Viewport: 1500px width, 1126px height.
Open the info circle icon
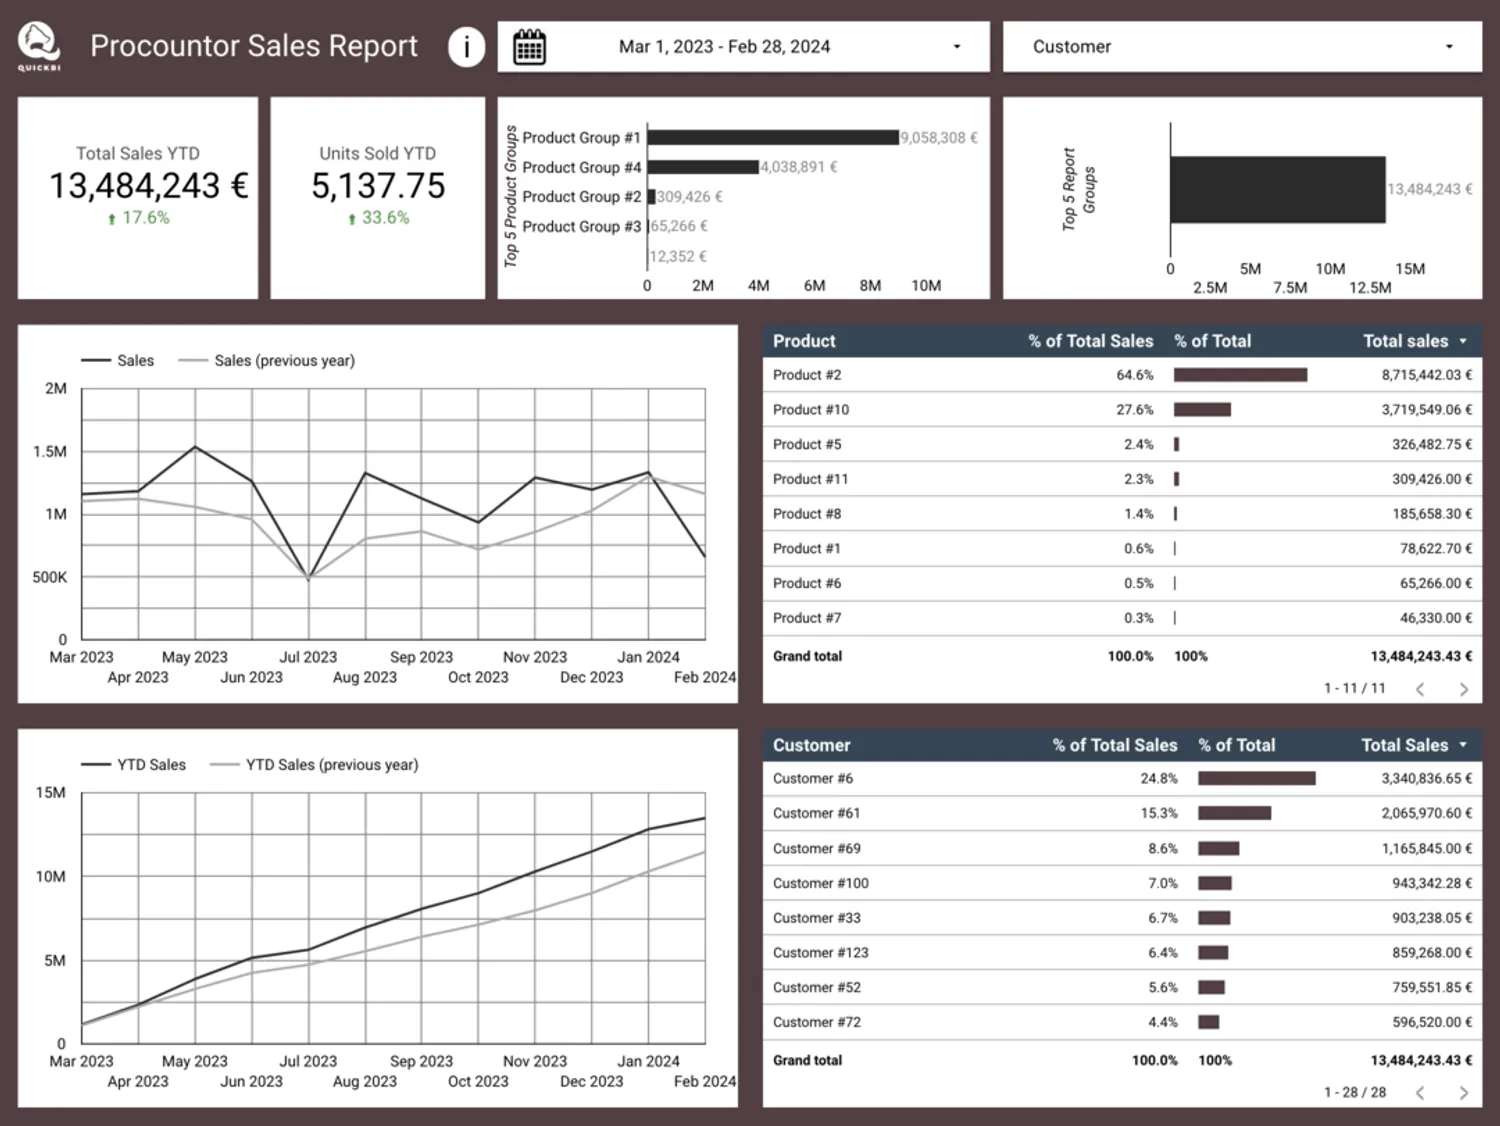coord(466,46)
